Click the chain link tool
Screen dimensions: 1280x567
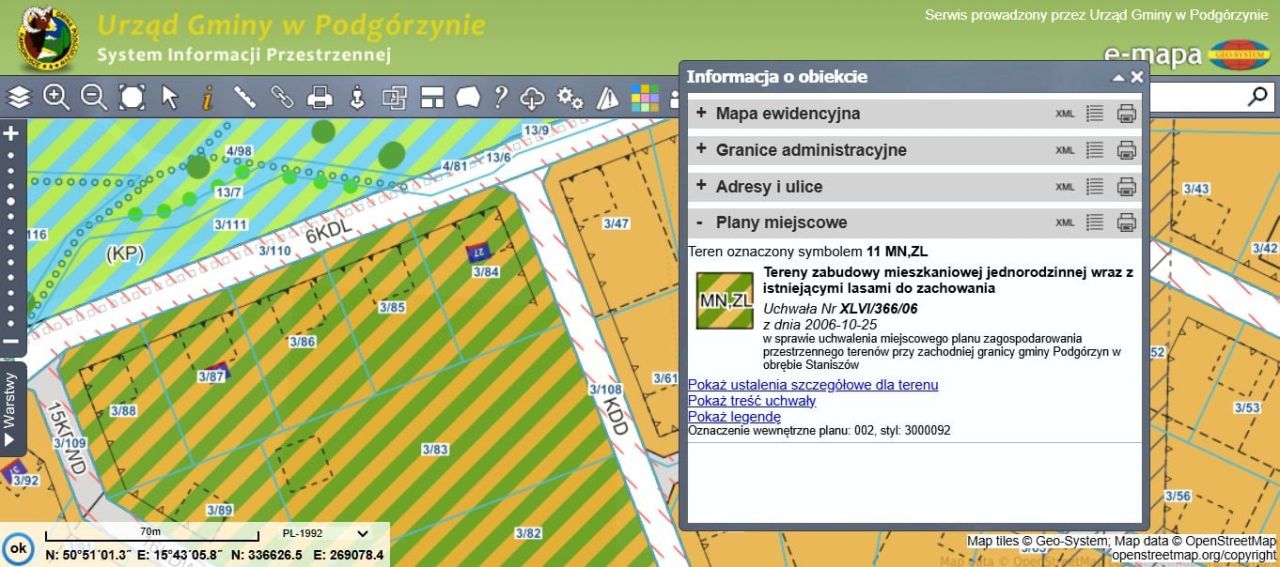282,97
